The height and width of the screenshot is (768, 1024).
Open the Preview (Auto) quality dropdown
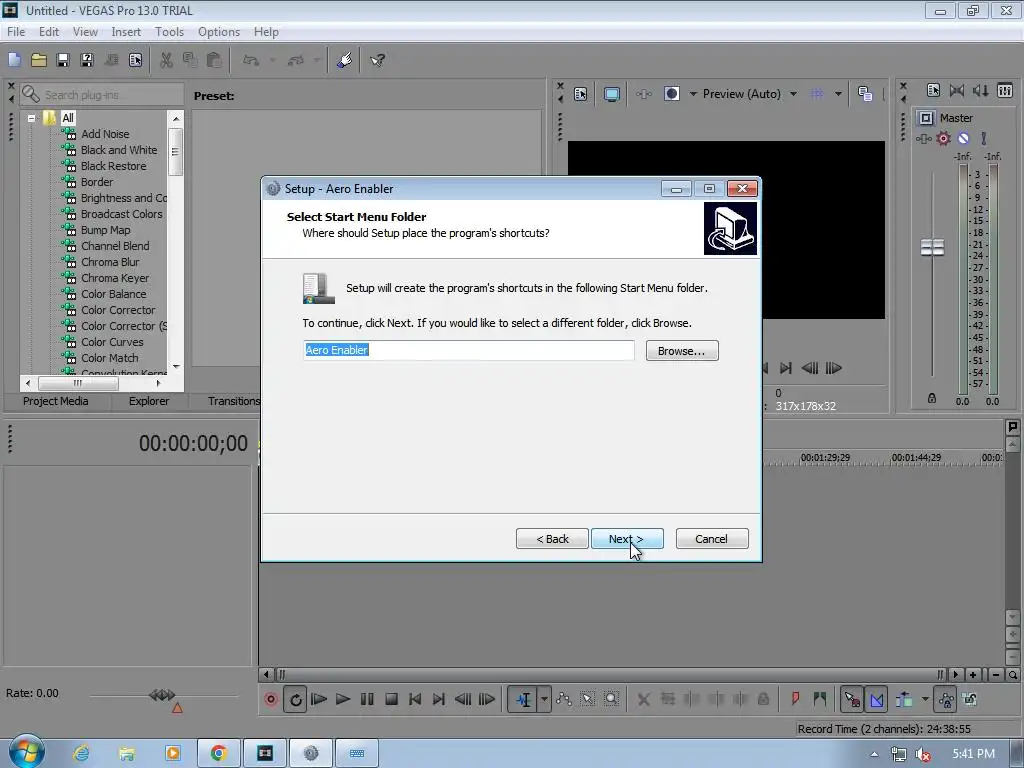point(750,94)
